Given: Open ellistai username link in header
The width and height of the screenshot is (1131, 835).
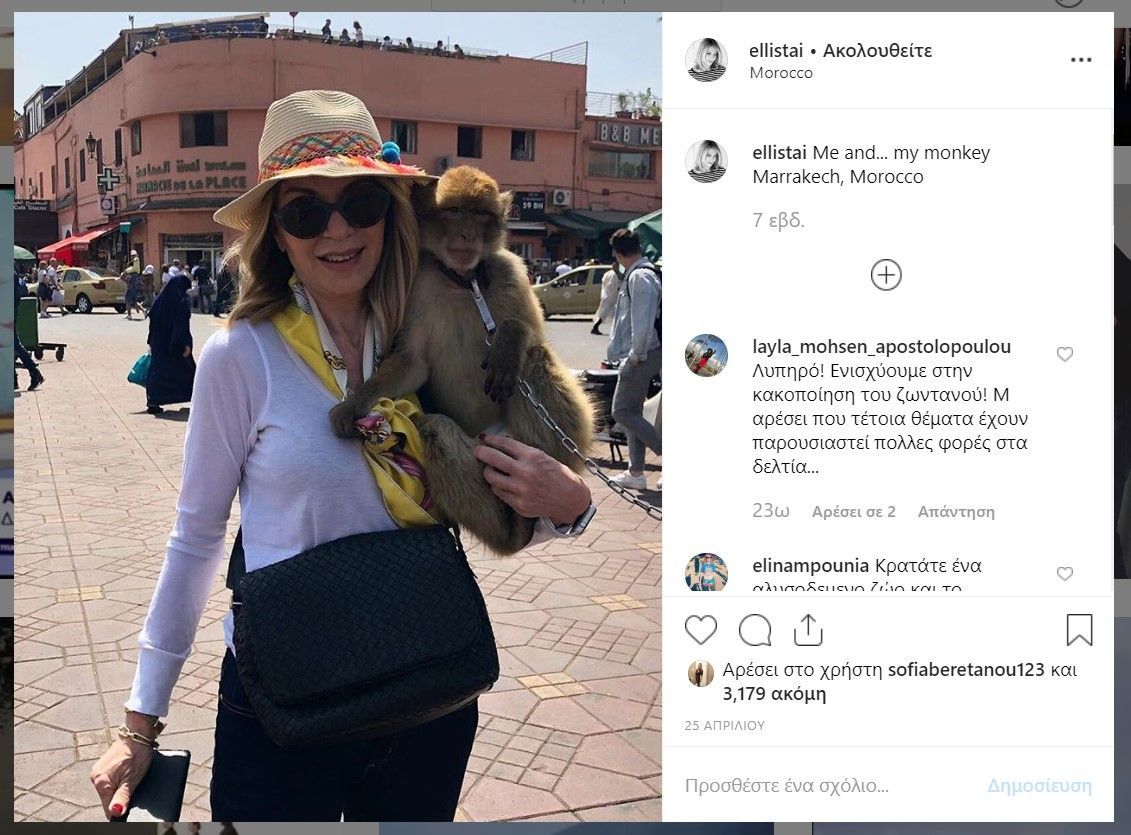Looking at the screenshot, I should click(x=776, y=50).
